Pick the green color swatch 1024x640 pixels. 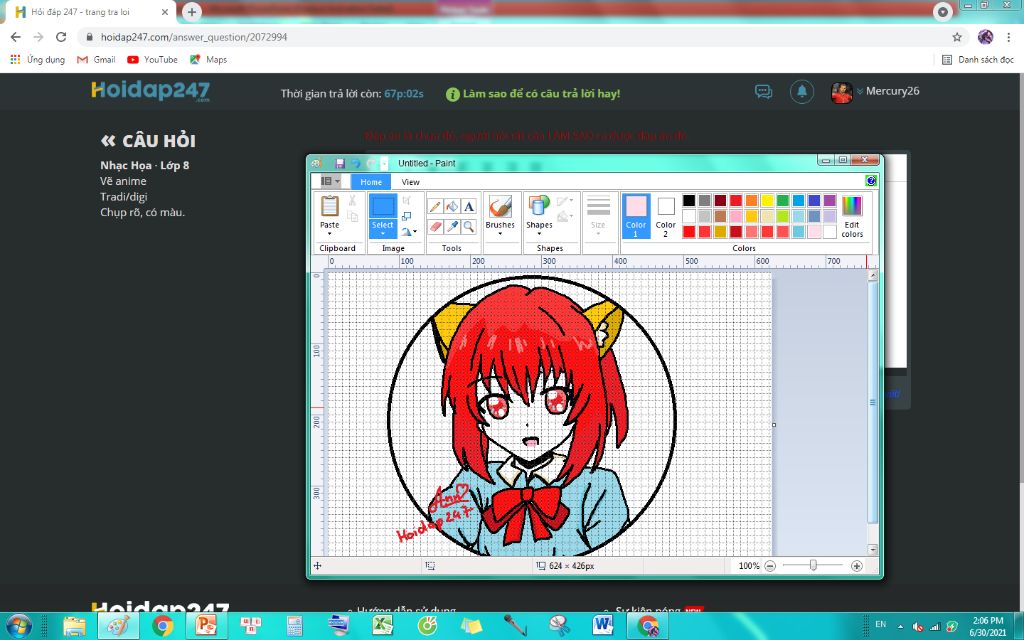tap(783, 200)
